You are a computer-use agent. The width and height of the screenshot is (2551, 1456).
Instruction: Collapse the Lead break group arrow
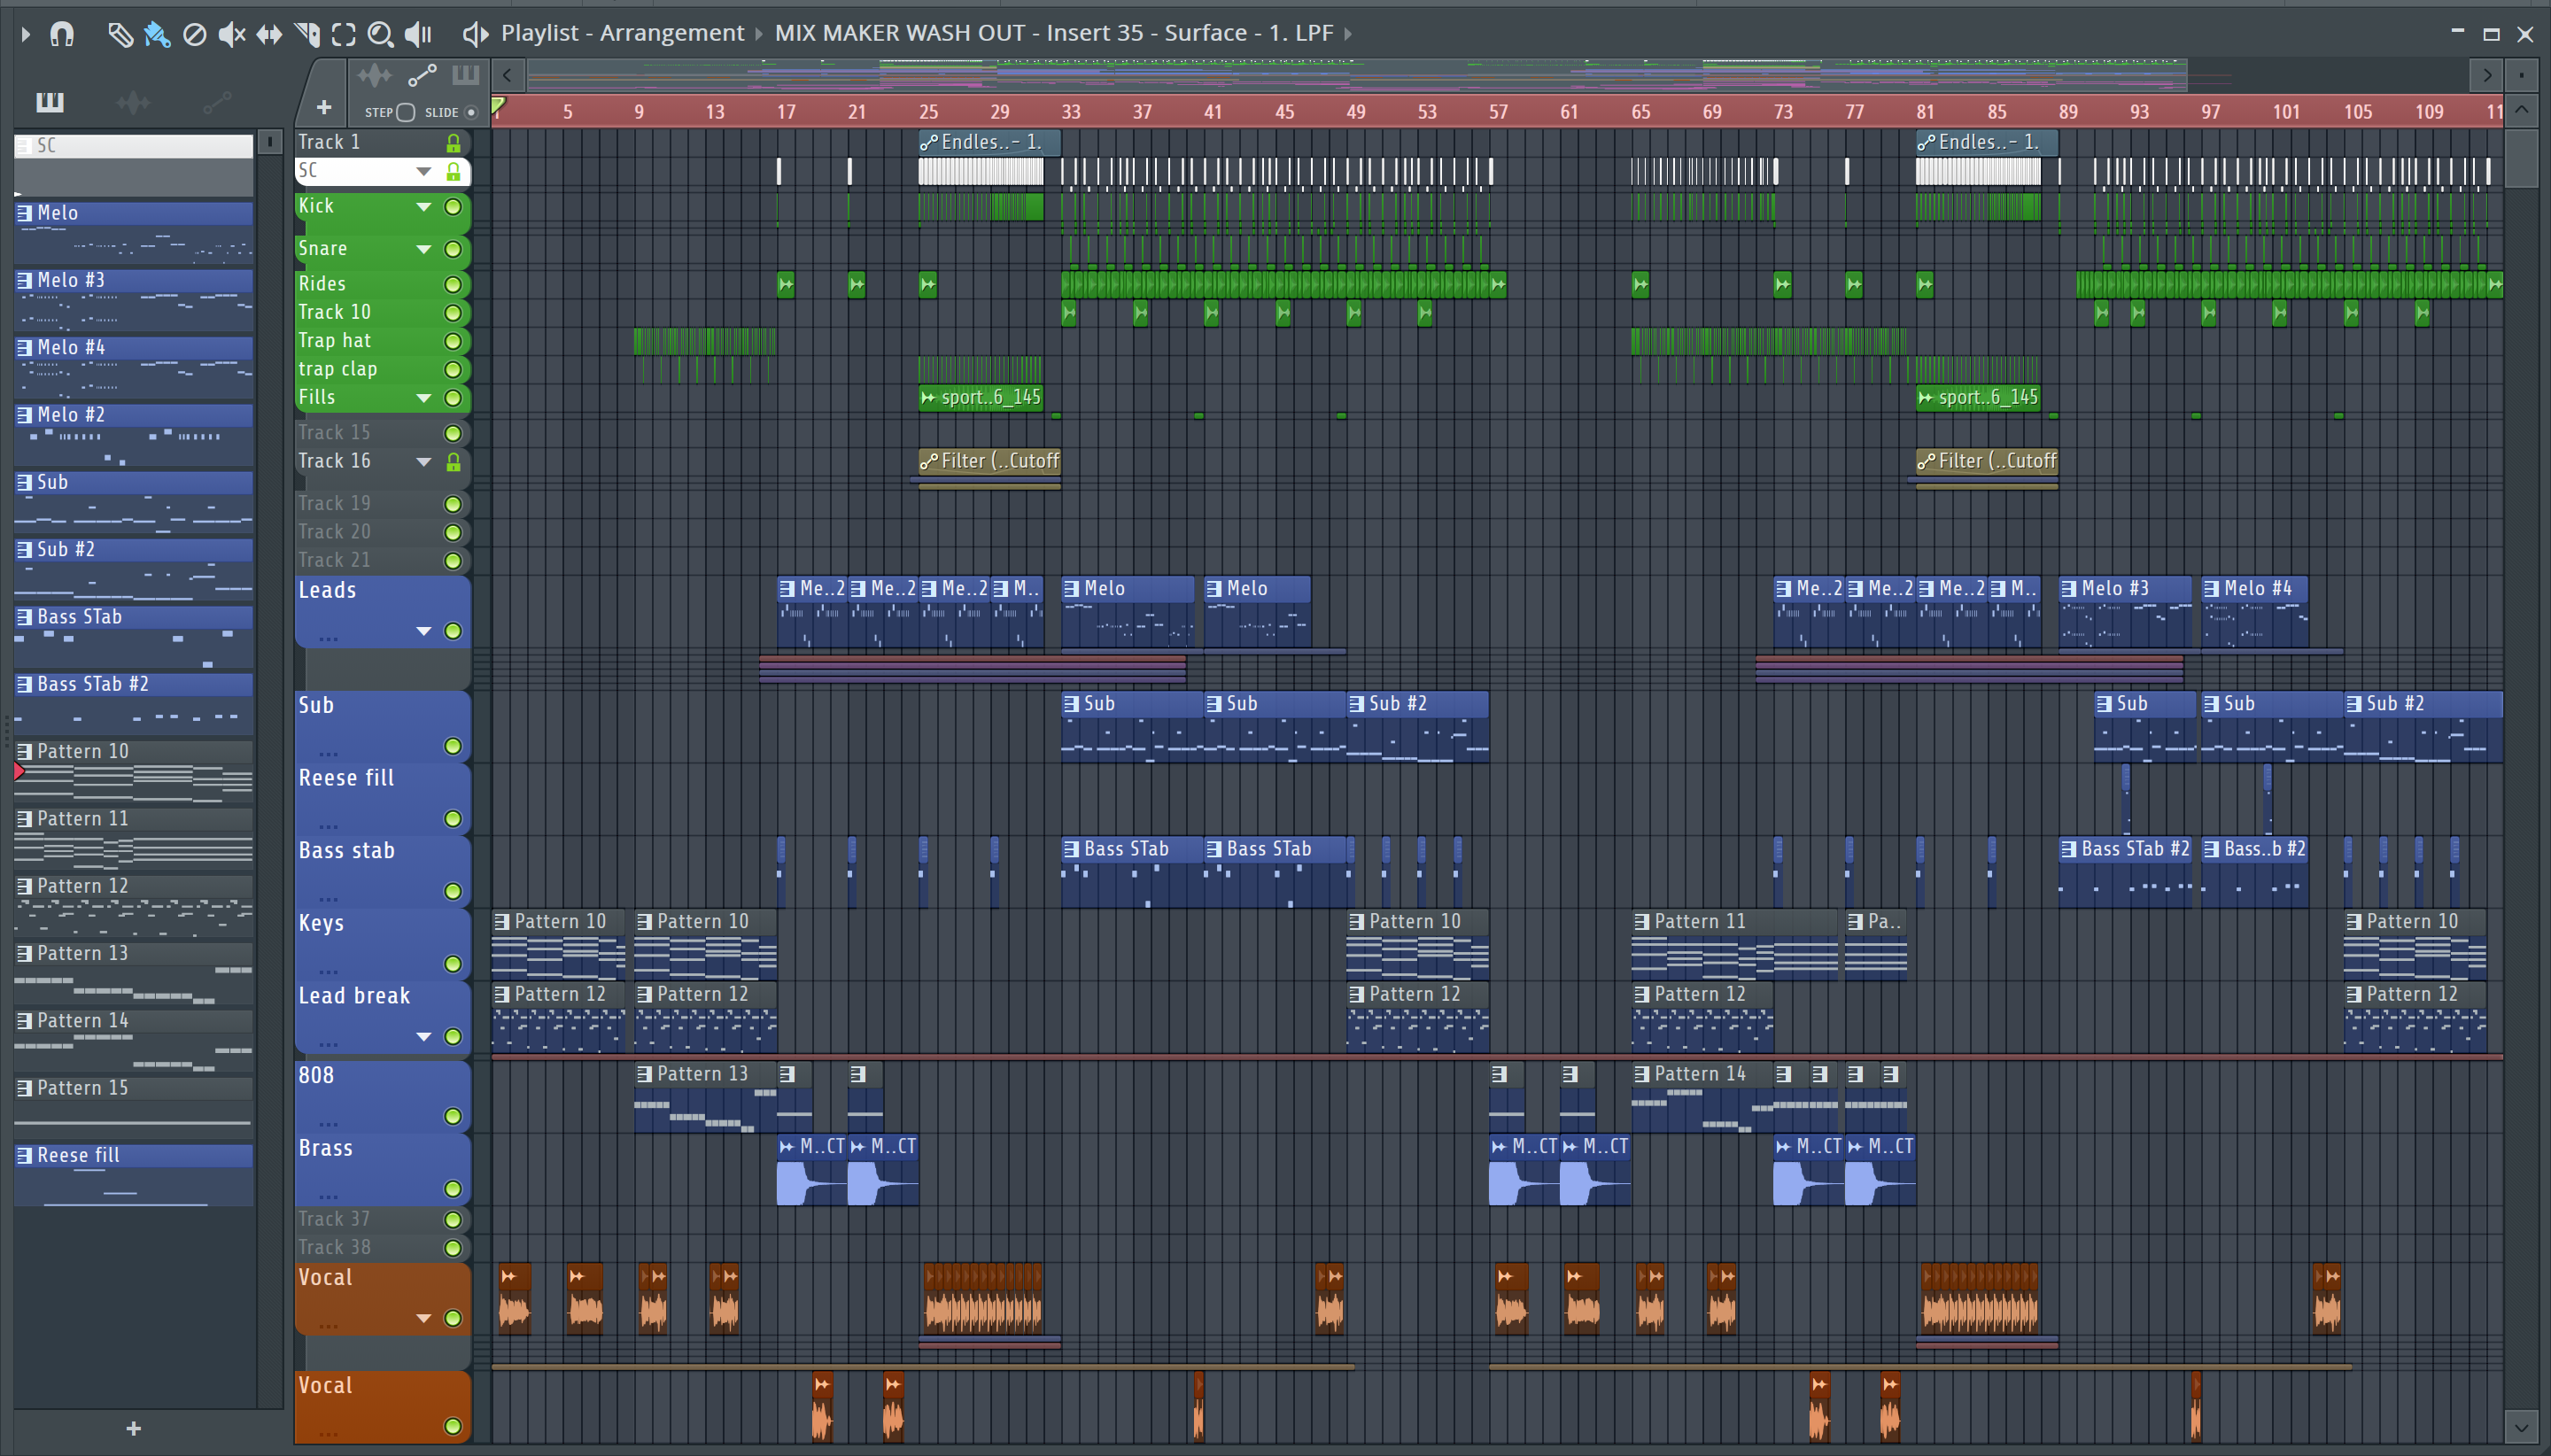pos(424,1037)
